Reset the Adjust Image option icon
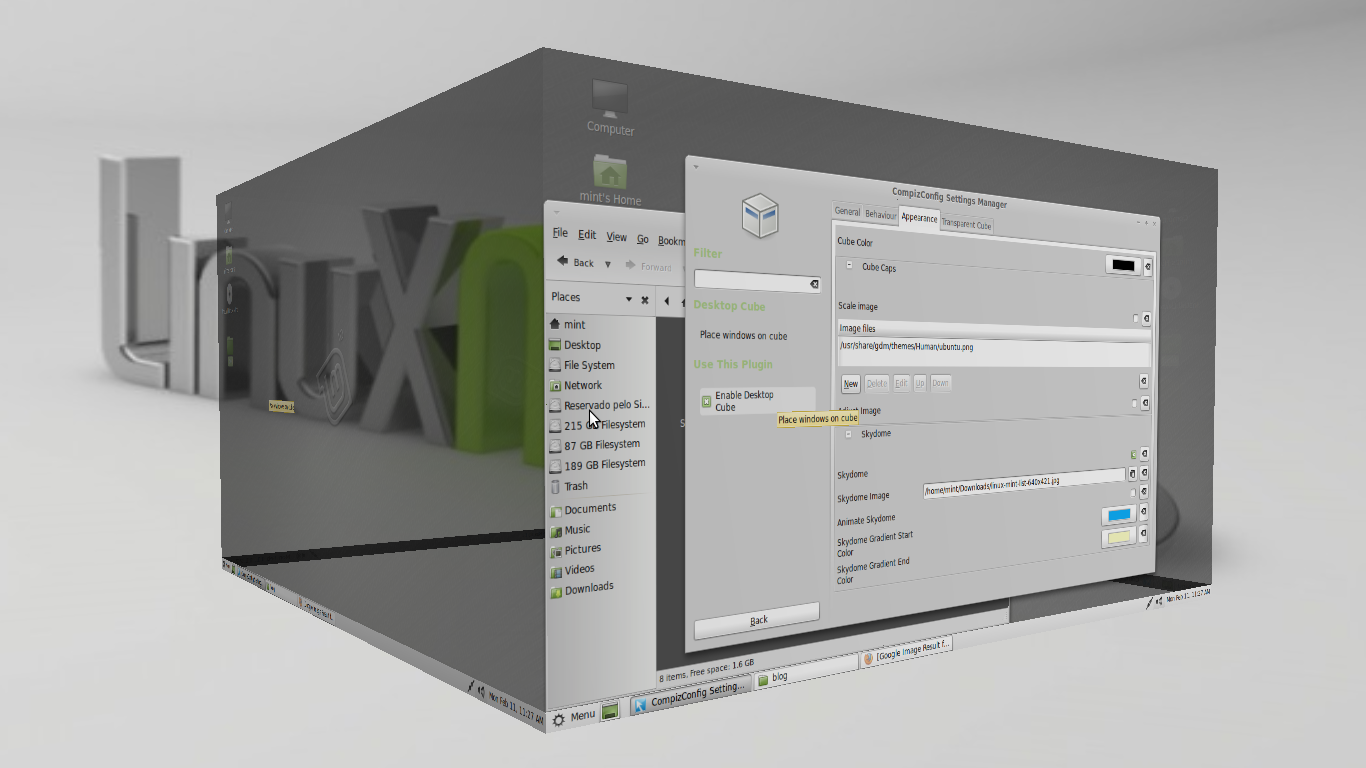 pyautogui.click(x=1144, y=403)
